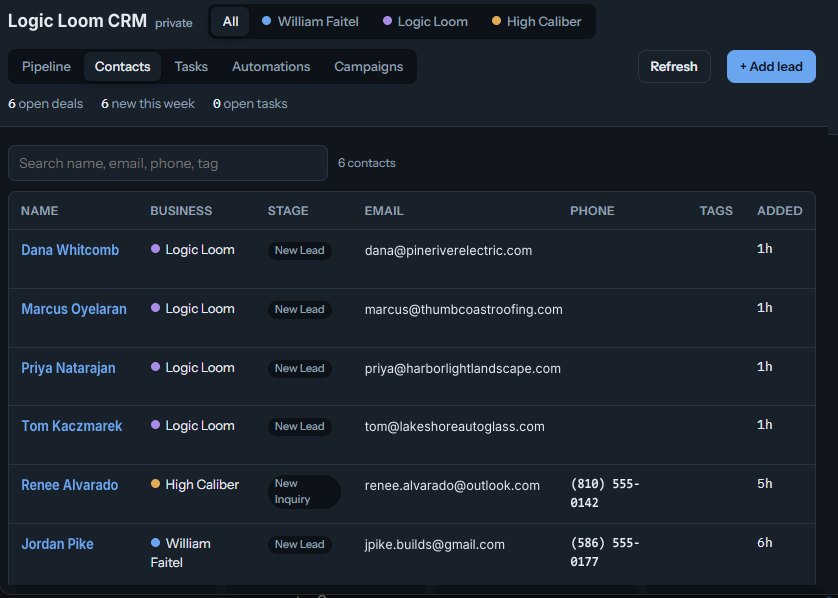
Task: Switch to the Campaigns tab
Action: coord(369,66)
